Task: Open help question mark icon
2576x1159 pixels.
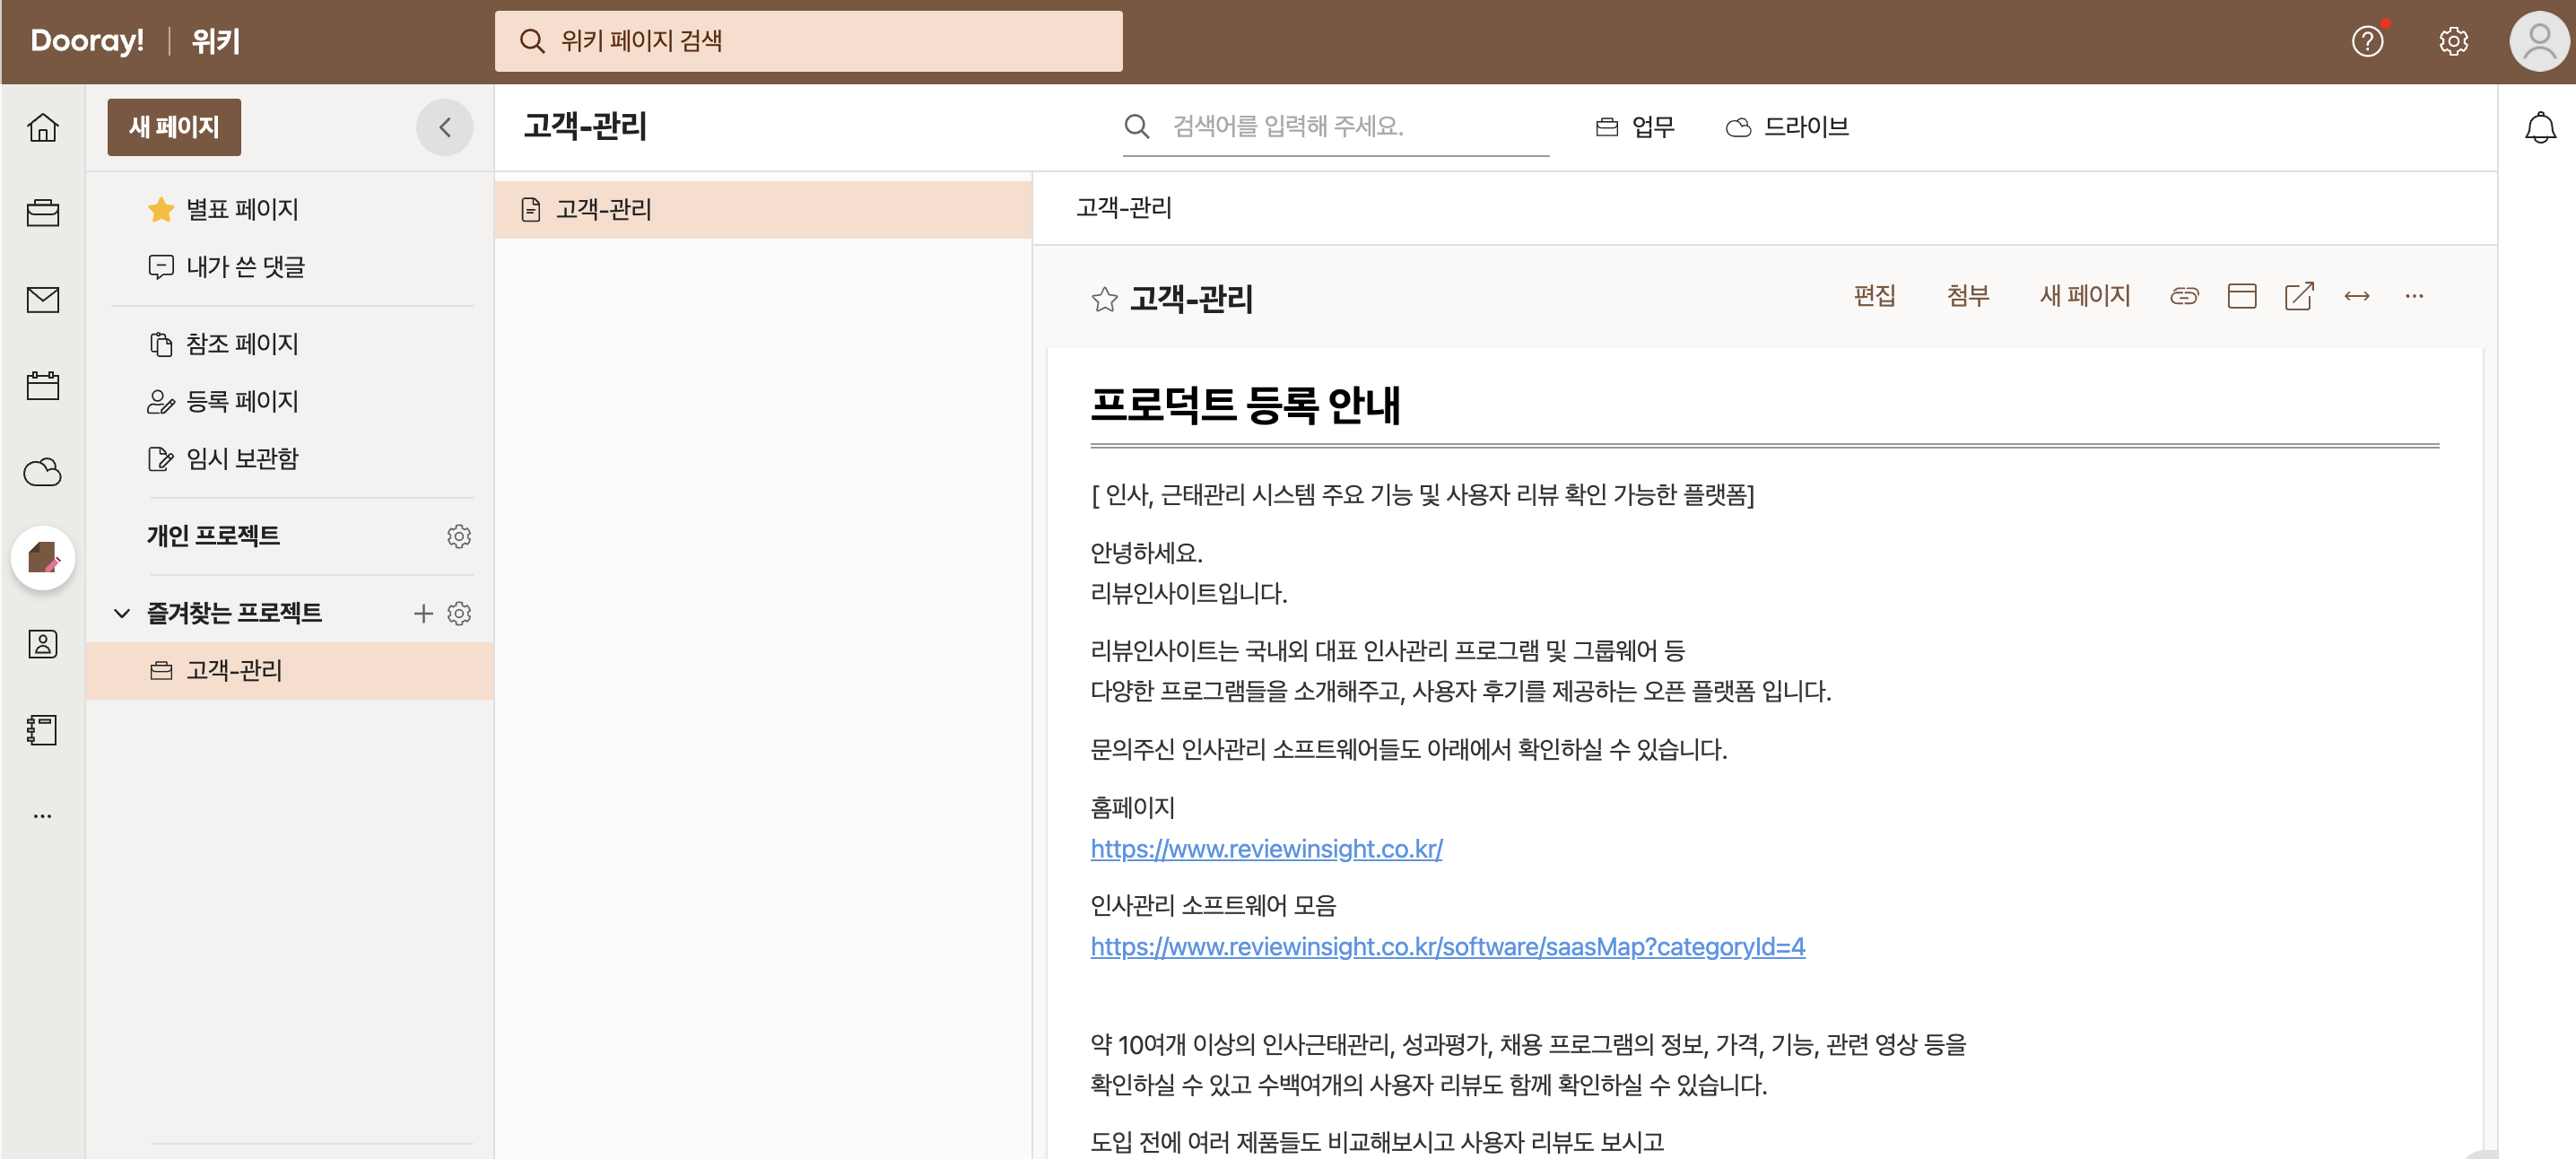Action: (x=2367, y=41)
